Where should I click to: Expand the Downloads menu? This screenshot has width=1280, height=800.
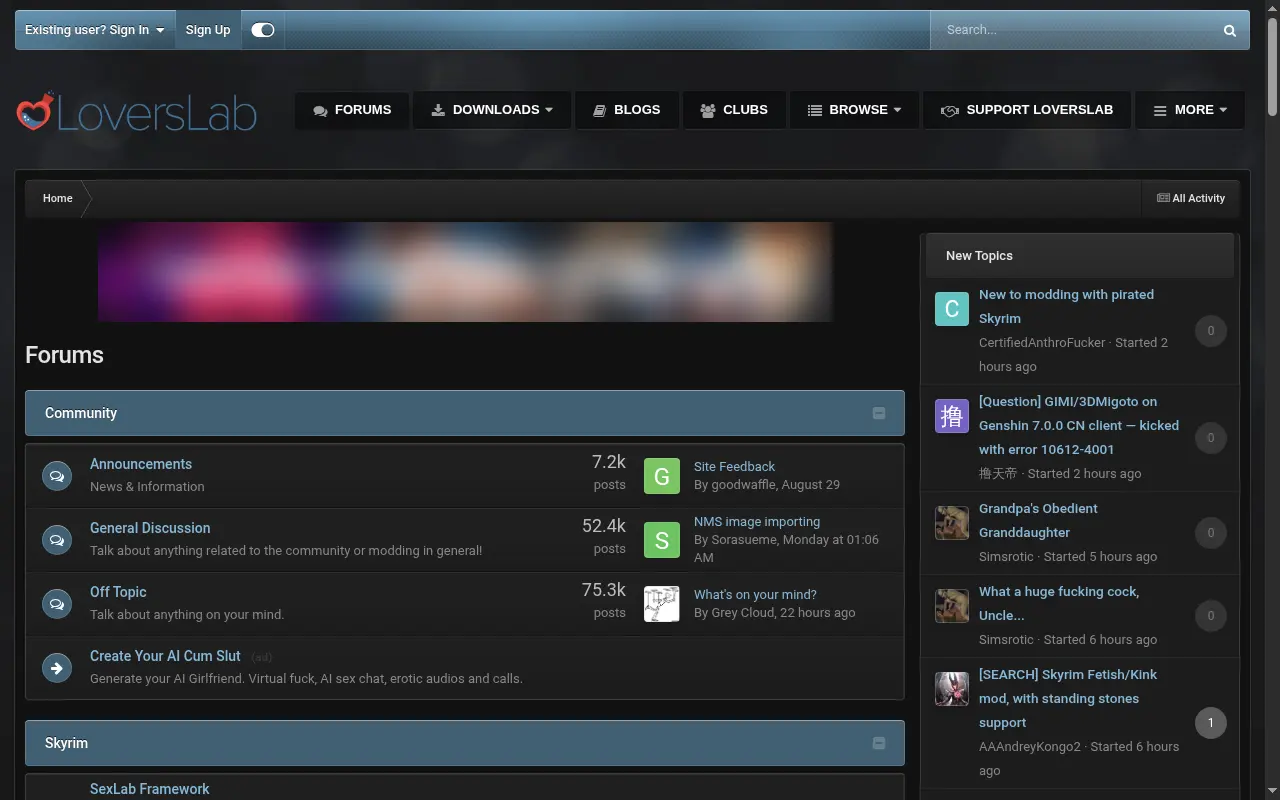pos(492,110)
